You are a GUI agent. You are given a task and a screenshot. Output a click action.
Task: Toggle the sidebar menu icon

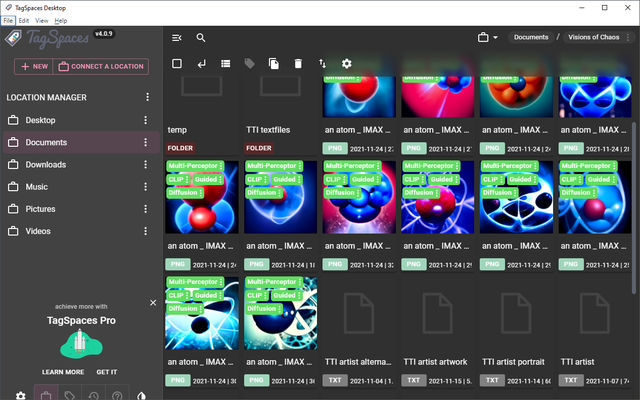177,38
